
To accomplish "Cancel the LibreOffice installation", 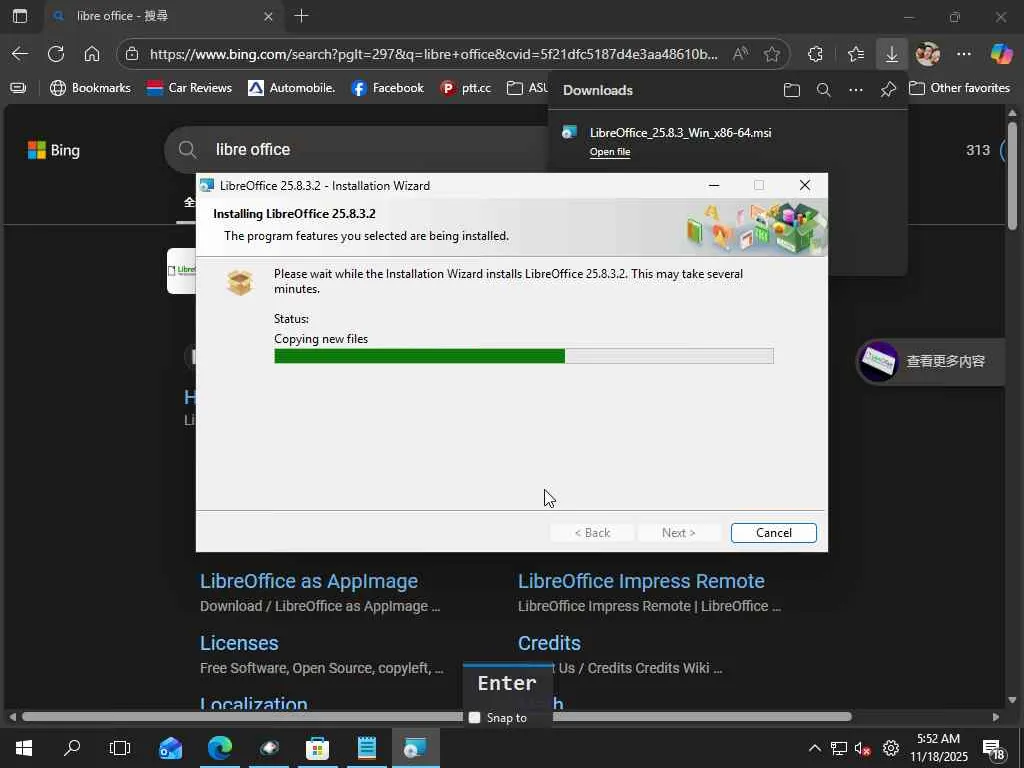I will [773, 533].
